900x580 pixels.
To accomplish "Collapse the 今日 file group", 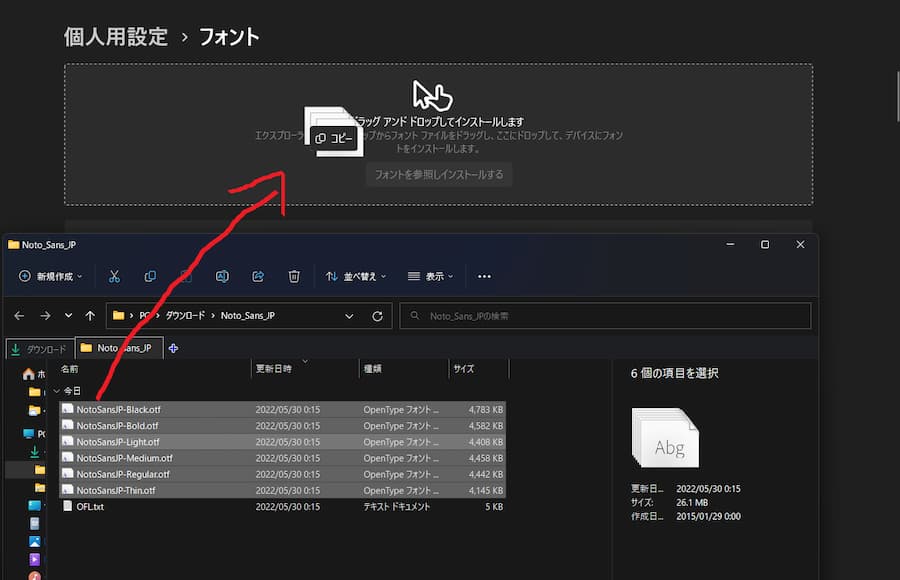I will coord(58,389).
